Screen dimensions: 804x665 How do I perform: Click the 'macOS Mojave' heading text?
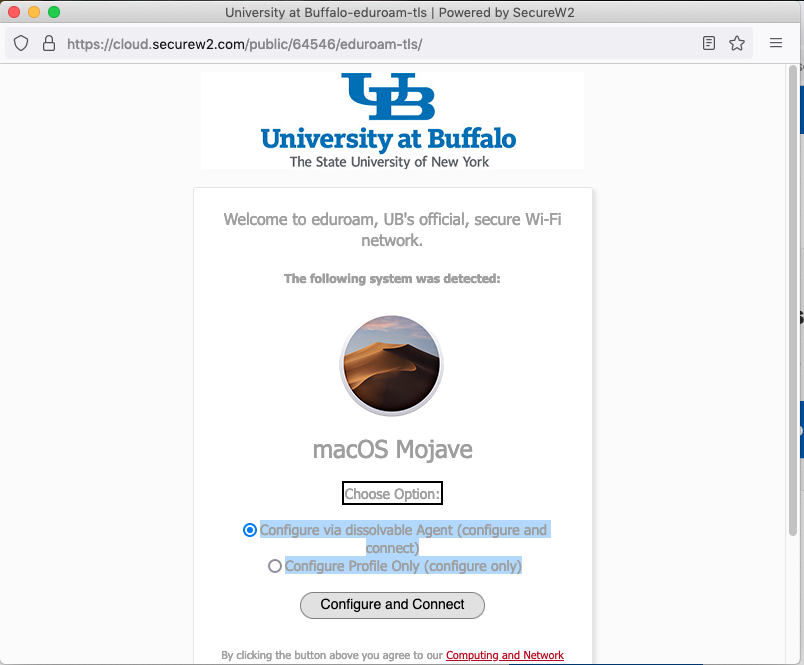point(392,449)
